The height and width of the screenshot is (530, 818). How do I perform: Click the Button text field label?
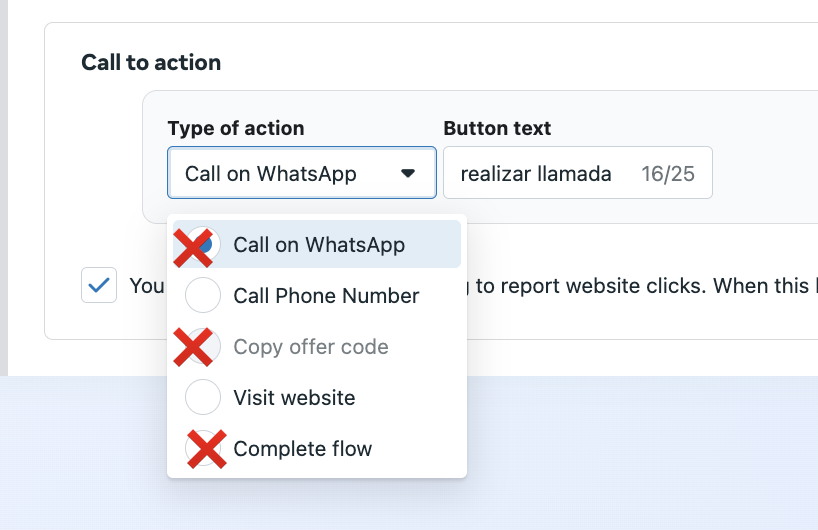point(497,128)
